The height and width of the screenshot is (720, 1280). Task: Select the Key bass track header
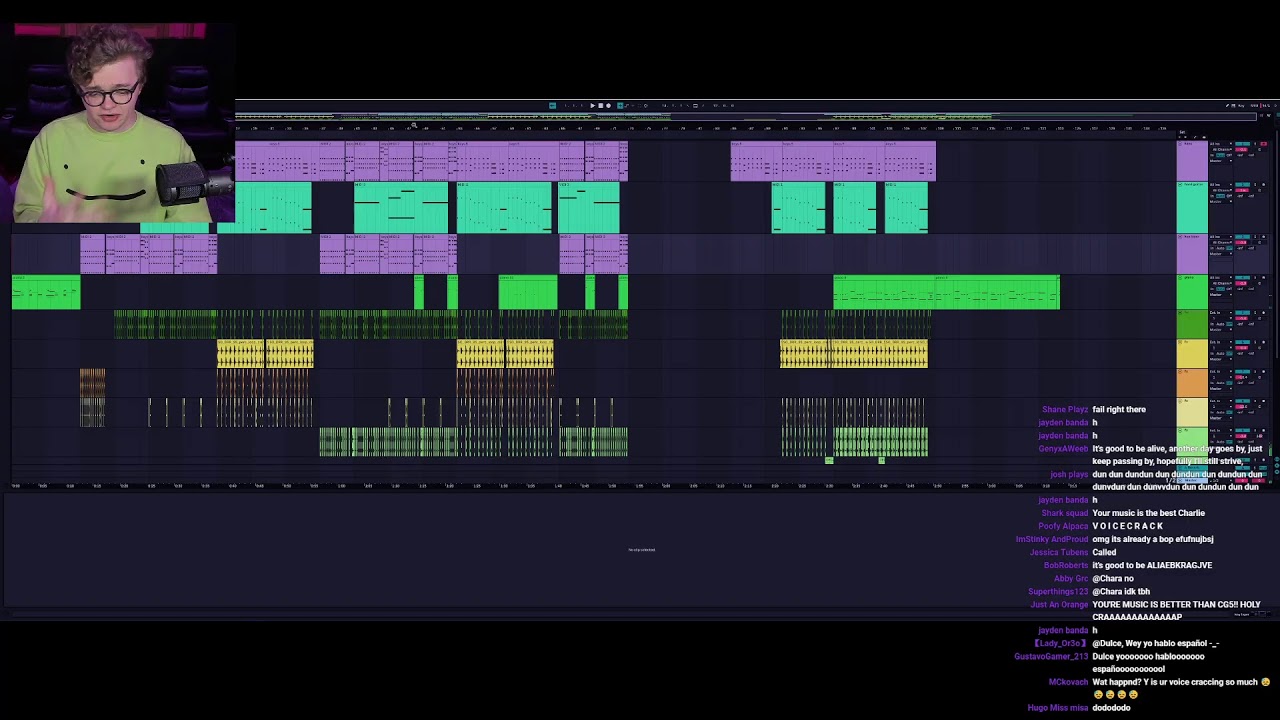[x=1192, y=254]
